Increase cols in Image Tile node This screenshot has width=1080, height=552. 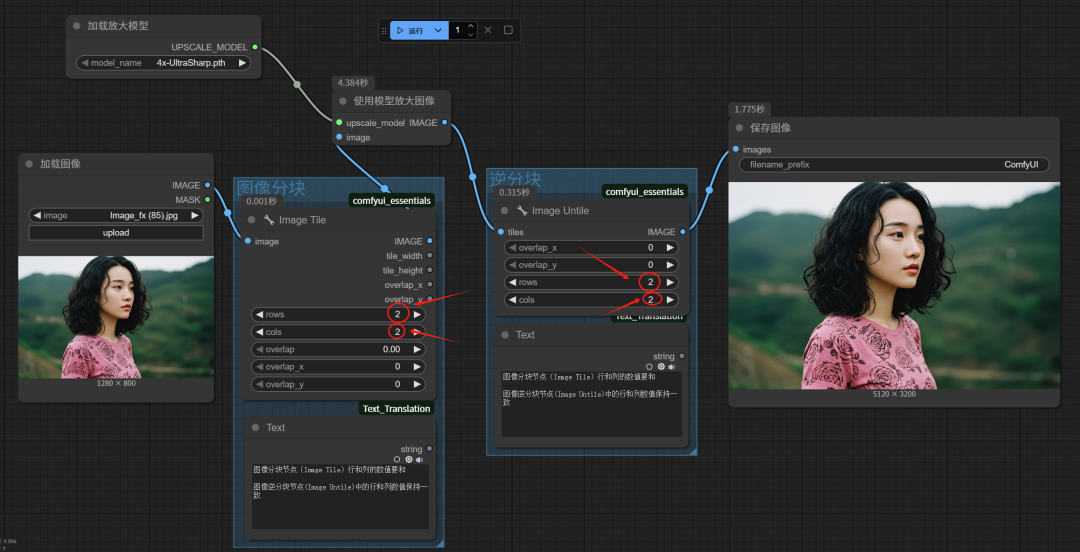pos(417,332)
